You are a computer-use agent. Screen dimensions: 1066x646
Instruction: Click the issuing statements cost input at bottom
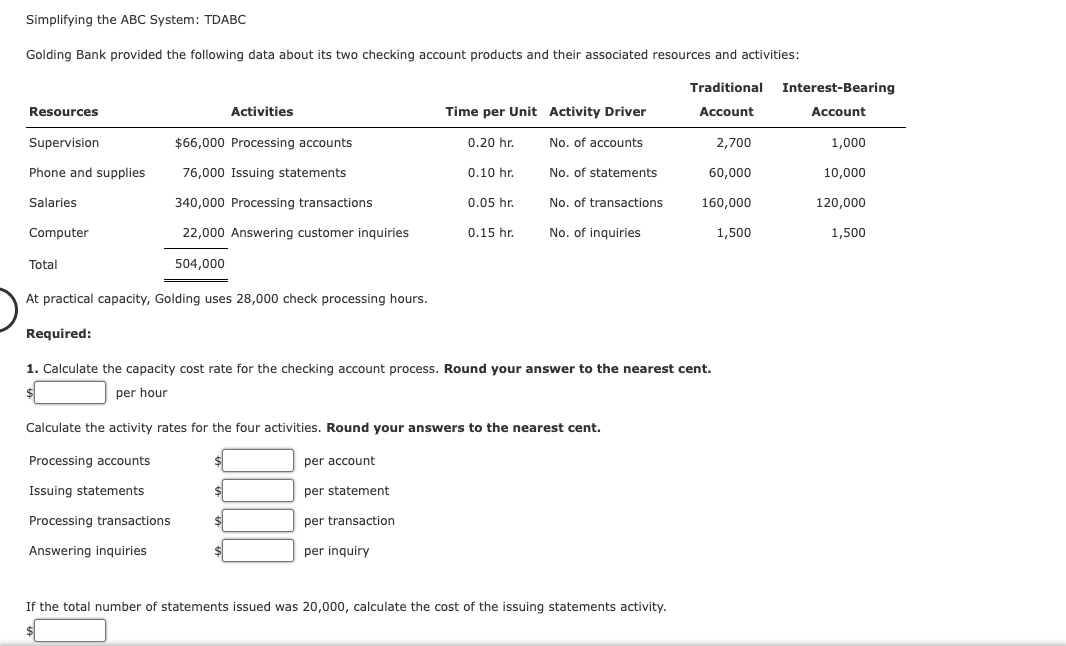[x=69, y=630]
